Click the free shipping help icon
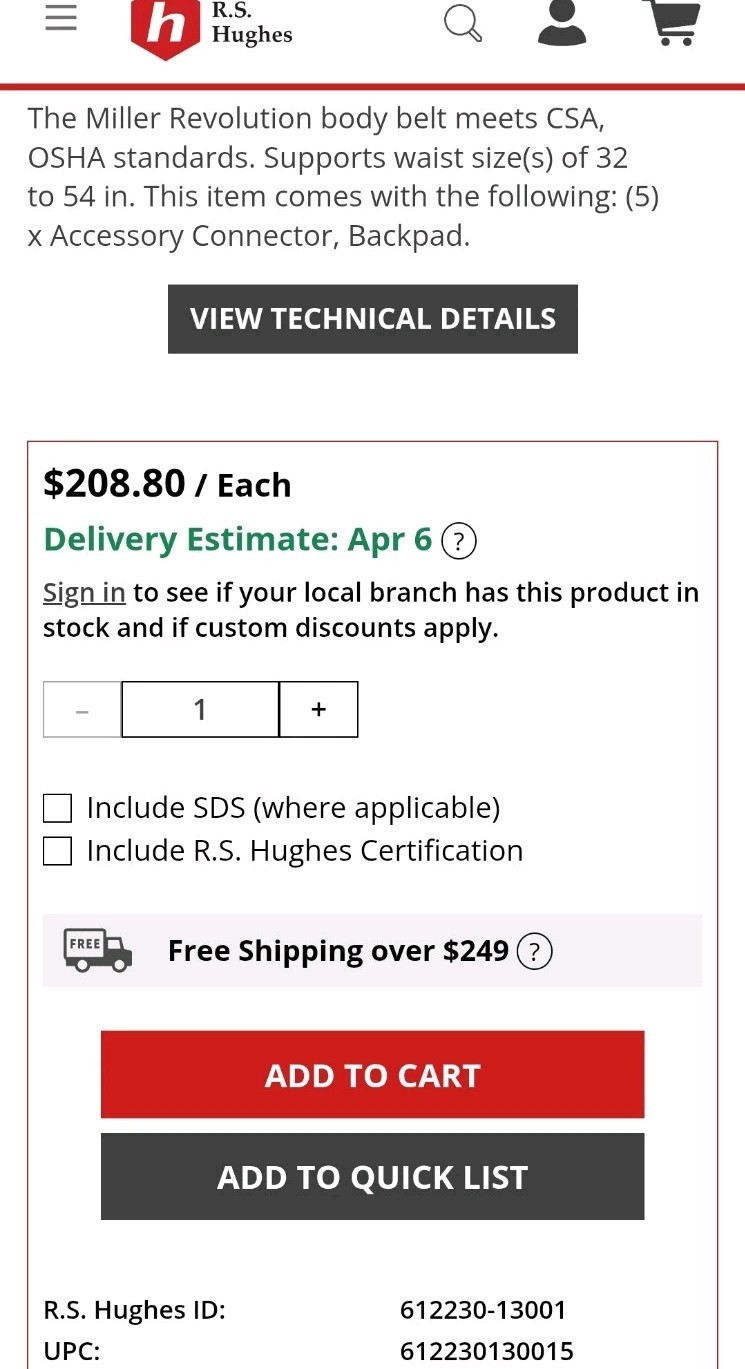 click(x=534, y=951)
